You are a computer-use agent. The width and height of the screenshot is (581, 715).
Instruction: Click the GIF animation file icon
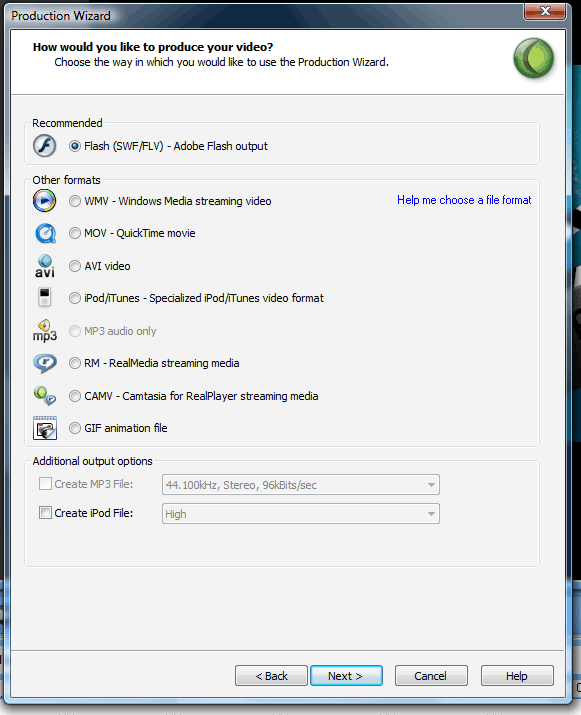pos(45,428)
